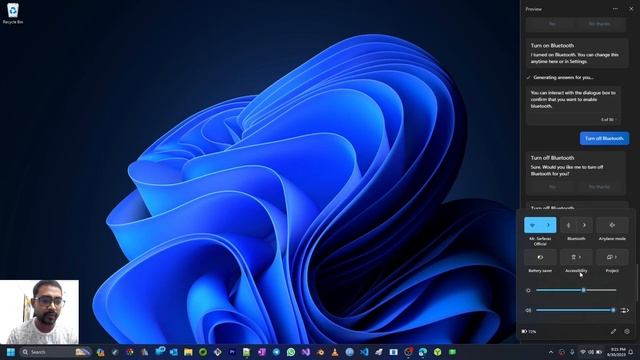Viewport: 640px width, 360px height.
Task: Click the 72% battery indicator
Action: click(x=529, y=331)
